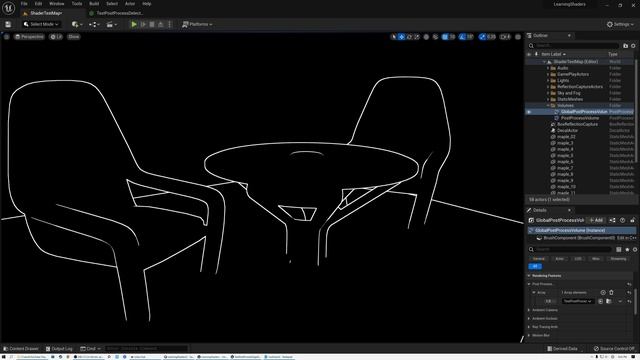Image resolution: width=640 pixels, height=360 pixels.
Task: Open Content Drawer in status bar
Action: (20, 349)
